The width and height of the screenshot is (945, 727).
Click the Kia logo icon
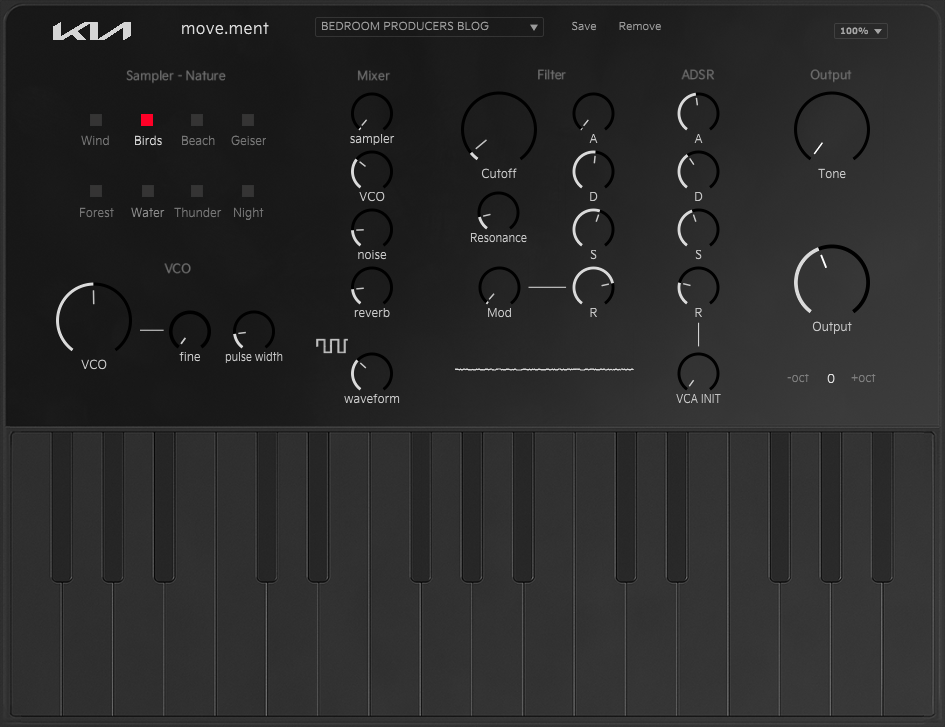(x=92, y=31)
